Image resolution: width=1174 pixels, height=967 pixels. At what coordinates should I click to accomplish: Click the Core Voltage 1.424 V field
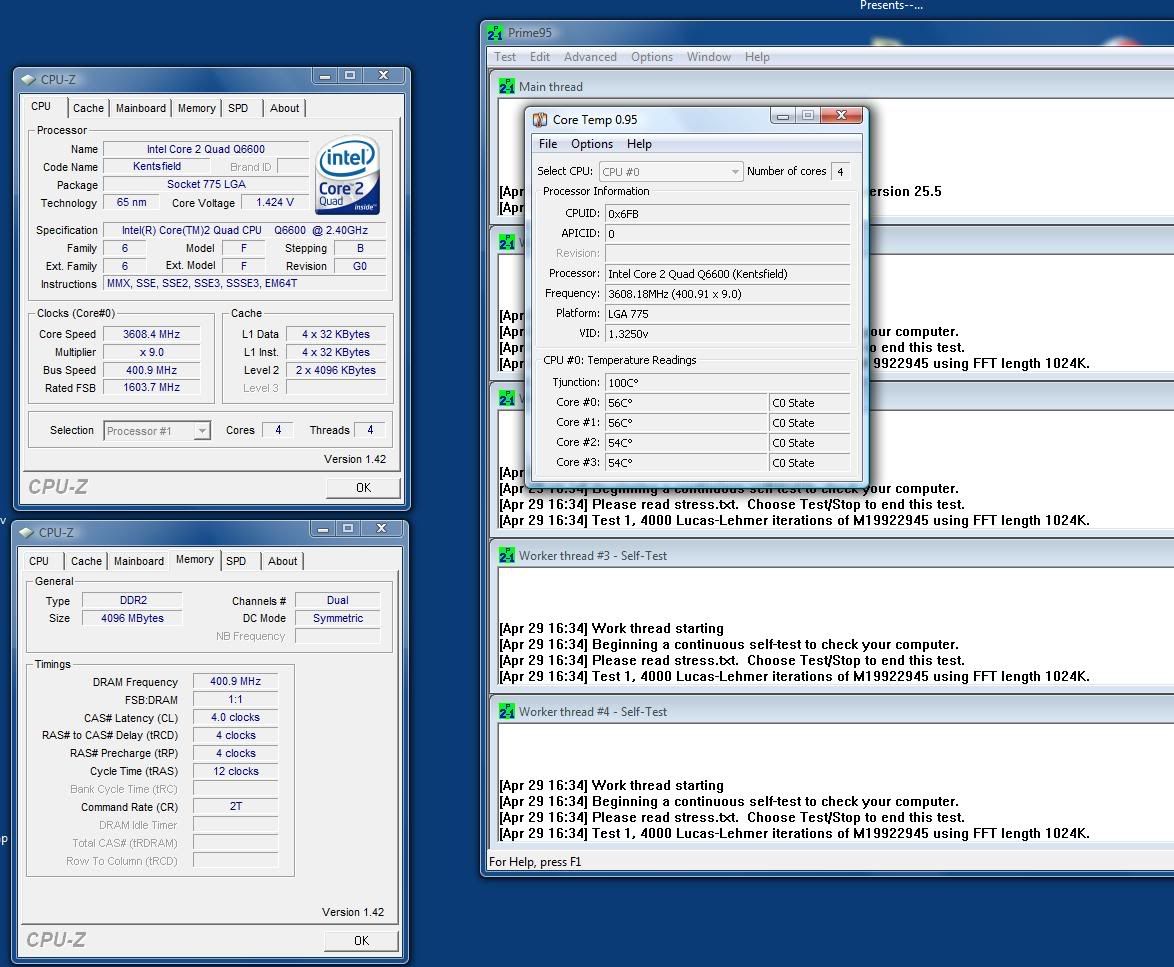pos(274,202)
